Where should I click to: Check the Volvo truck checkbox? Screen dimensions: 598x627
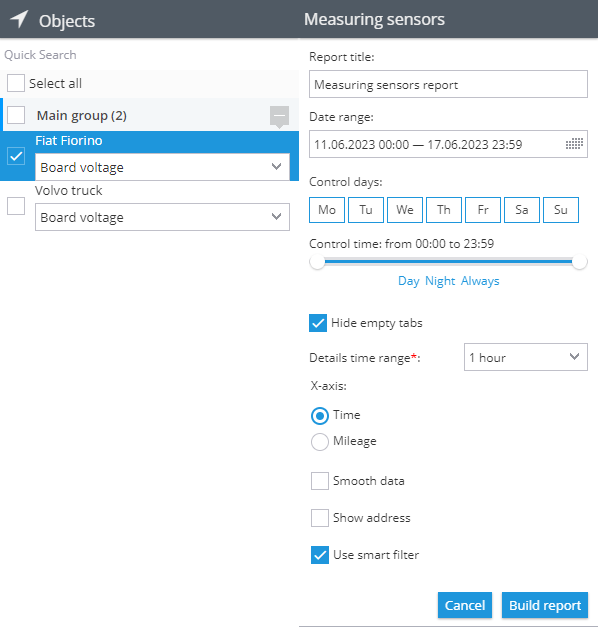[16, 206]
